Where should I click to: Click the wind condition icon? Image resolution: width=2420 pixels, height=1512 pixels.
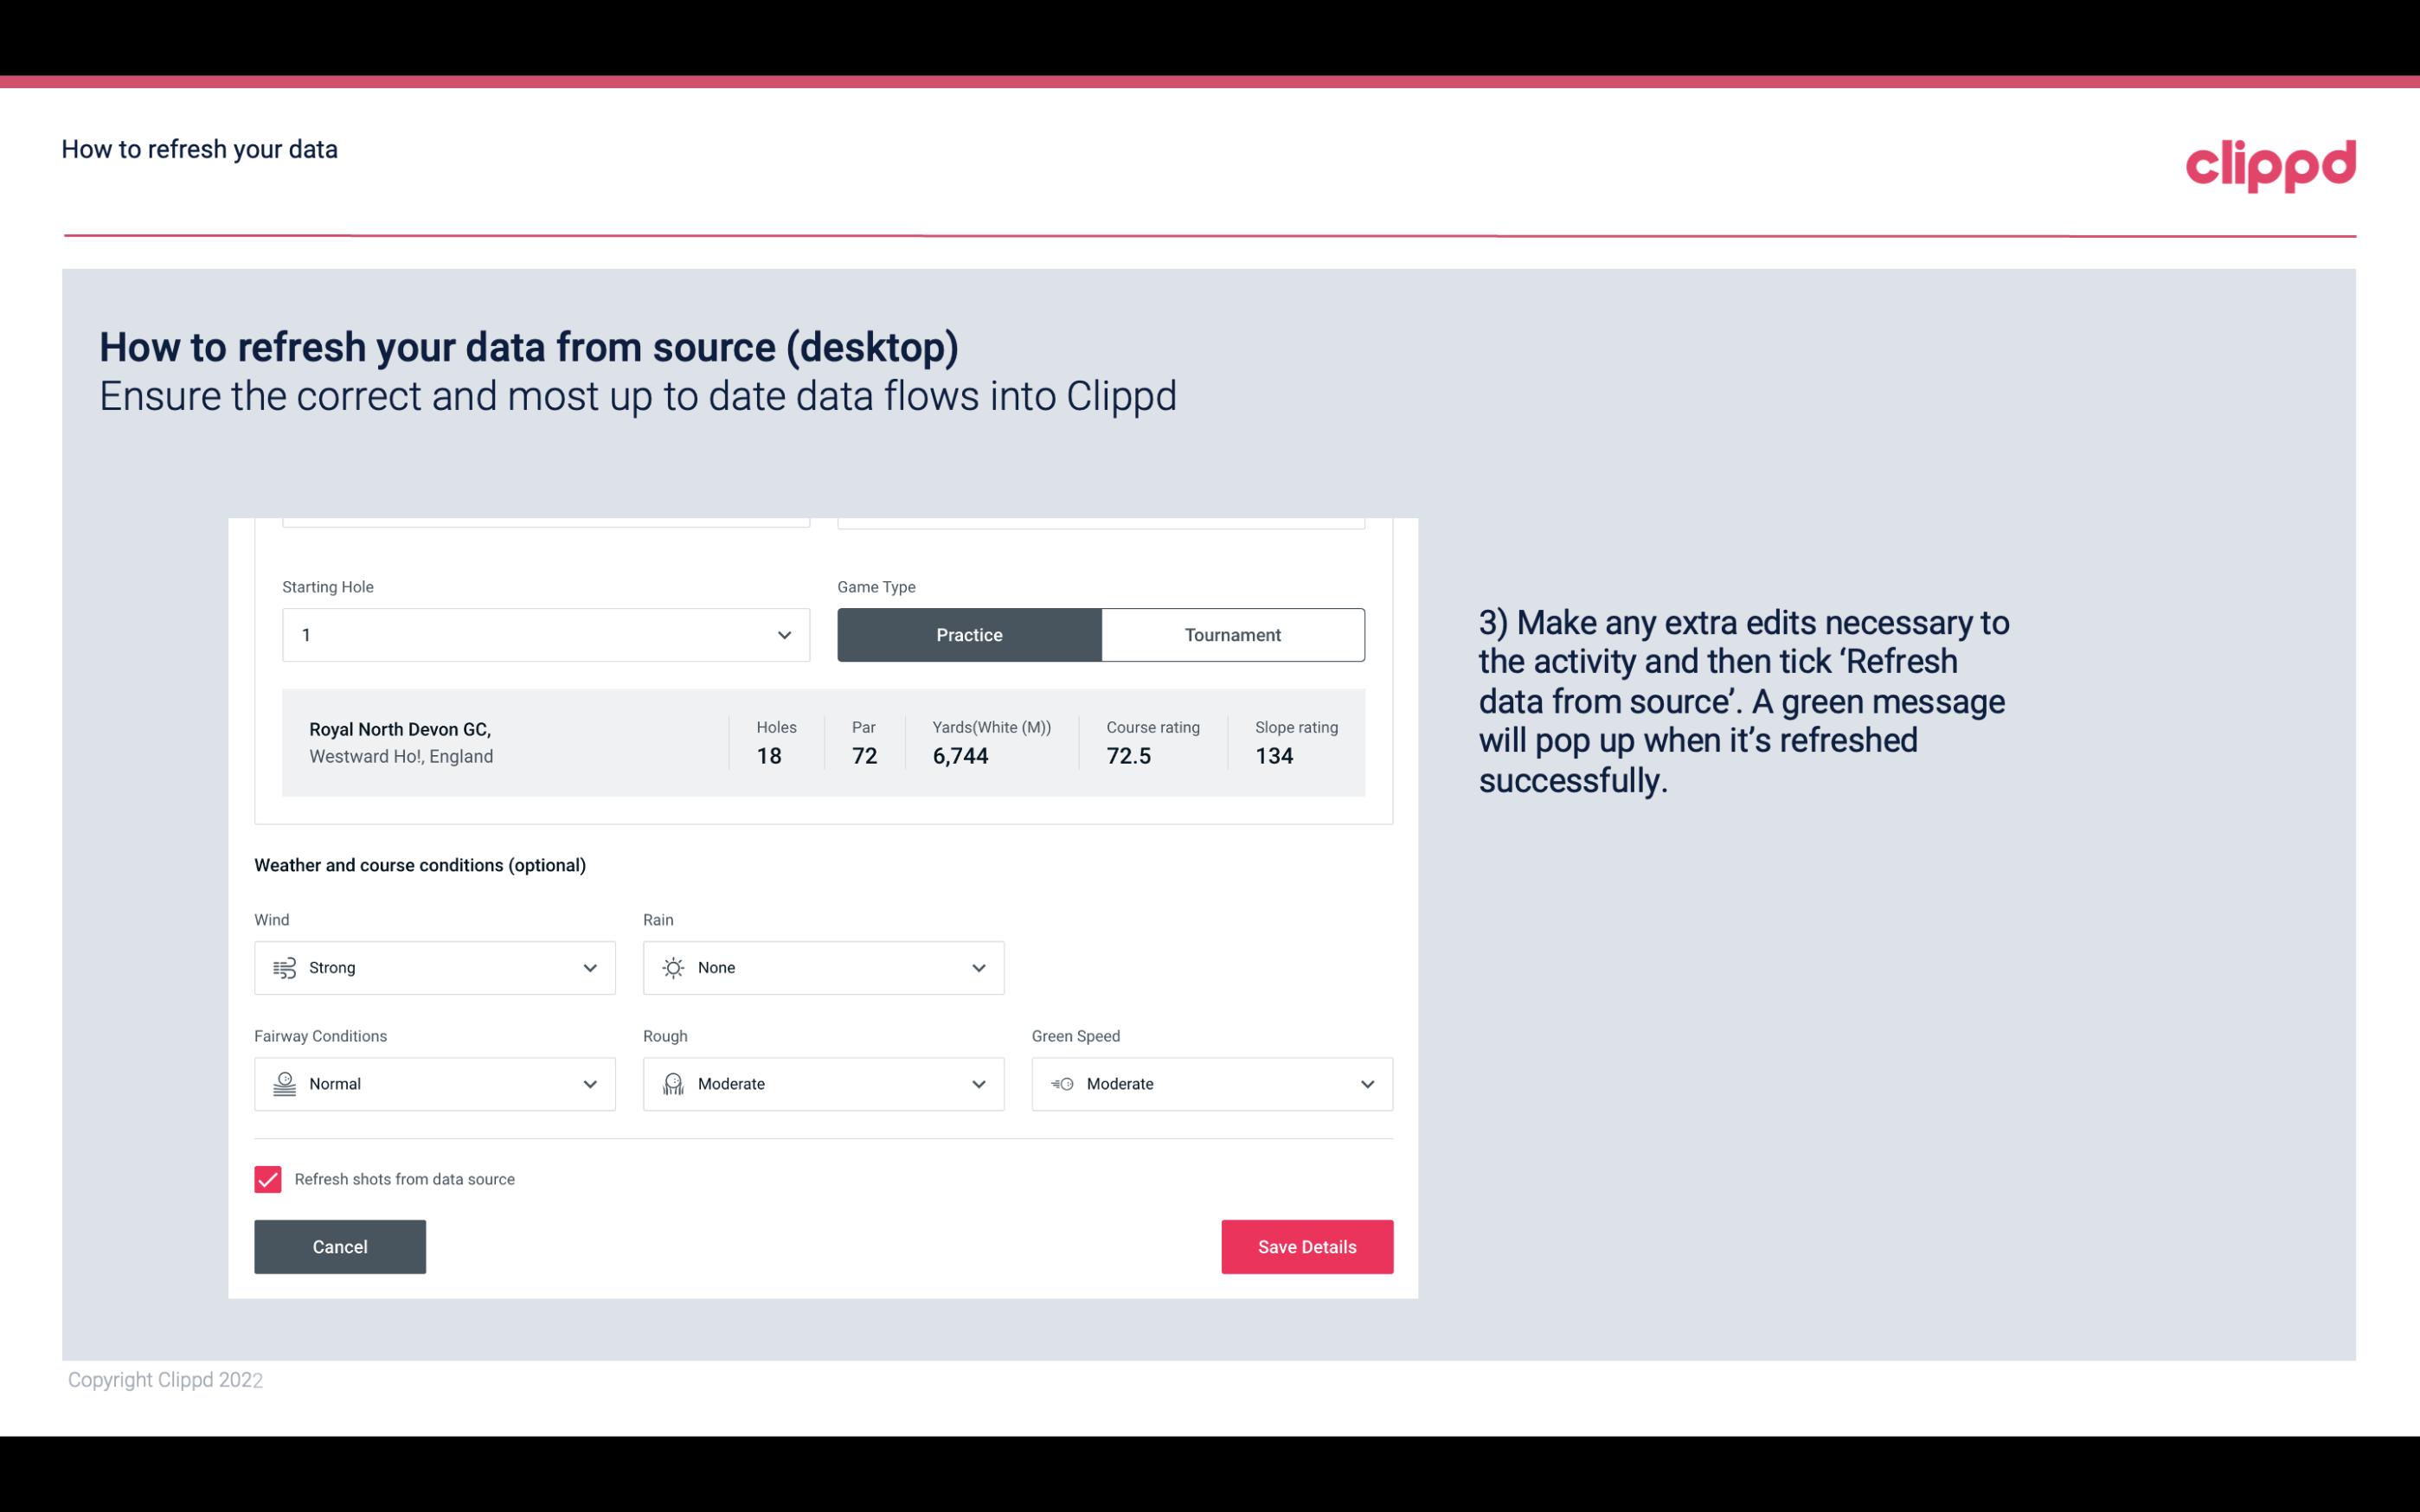pos(284,967)
